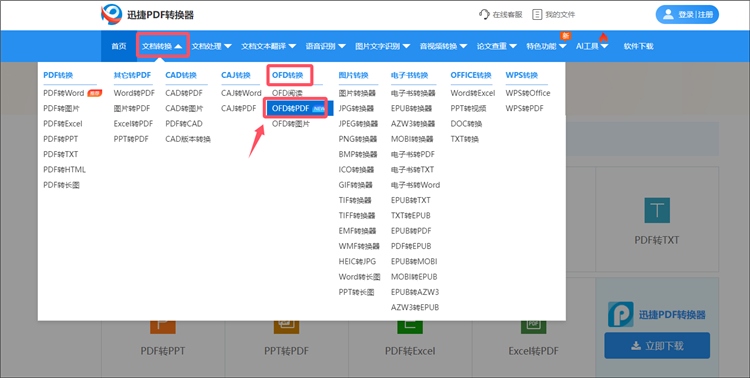Click the PDF转Excel tile icon

point(410,327)
